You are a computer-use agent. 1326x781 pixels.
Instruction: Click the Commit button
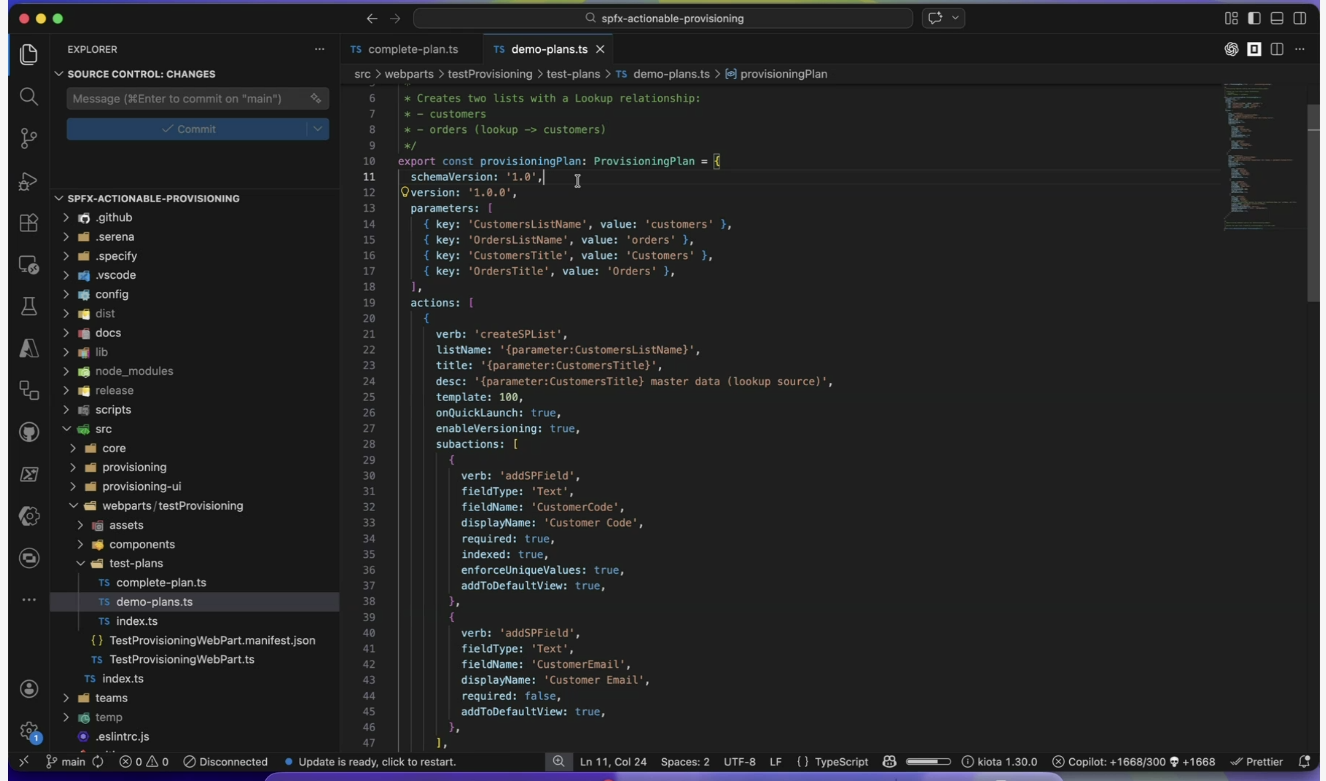[187, 129]
